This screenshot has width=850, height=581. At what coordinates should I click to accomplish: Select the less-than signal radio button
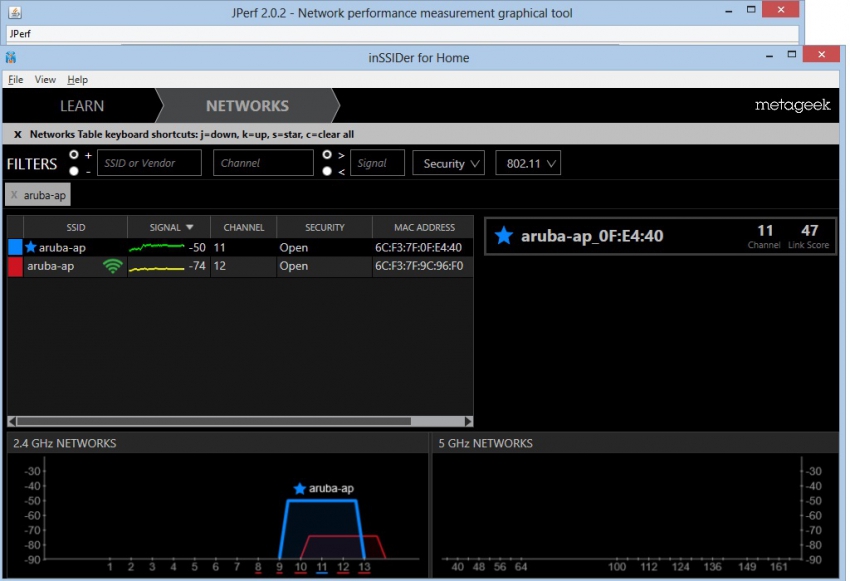click(x=327, y=171)
